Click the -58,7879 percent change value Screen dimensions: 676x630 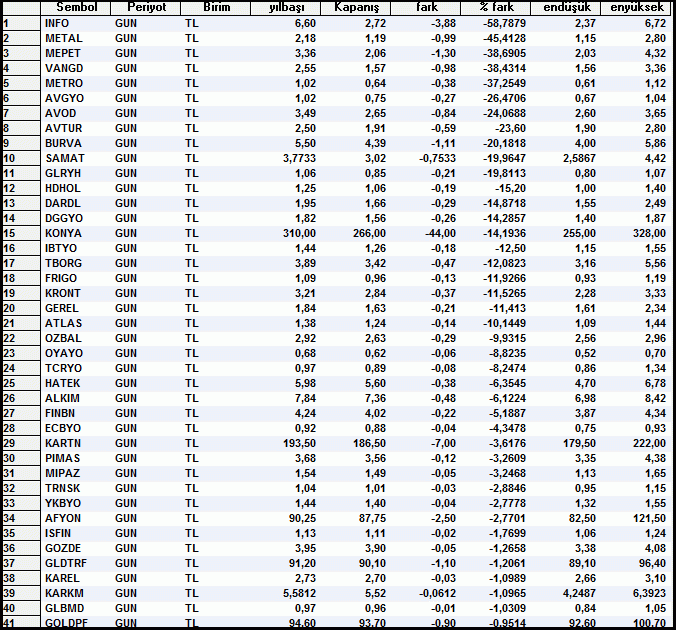[x=504, y=24]
